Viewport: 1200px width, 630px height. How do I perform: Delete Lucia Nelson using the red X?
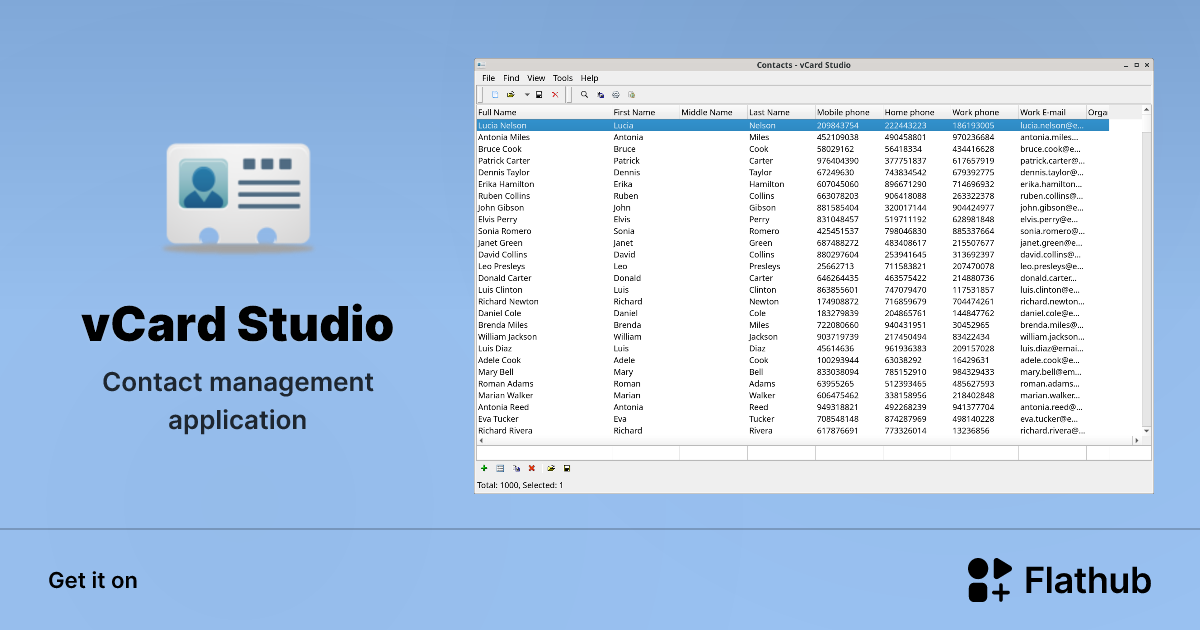tap(530, 468)
